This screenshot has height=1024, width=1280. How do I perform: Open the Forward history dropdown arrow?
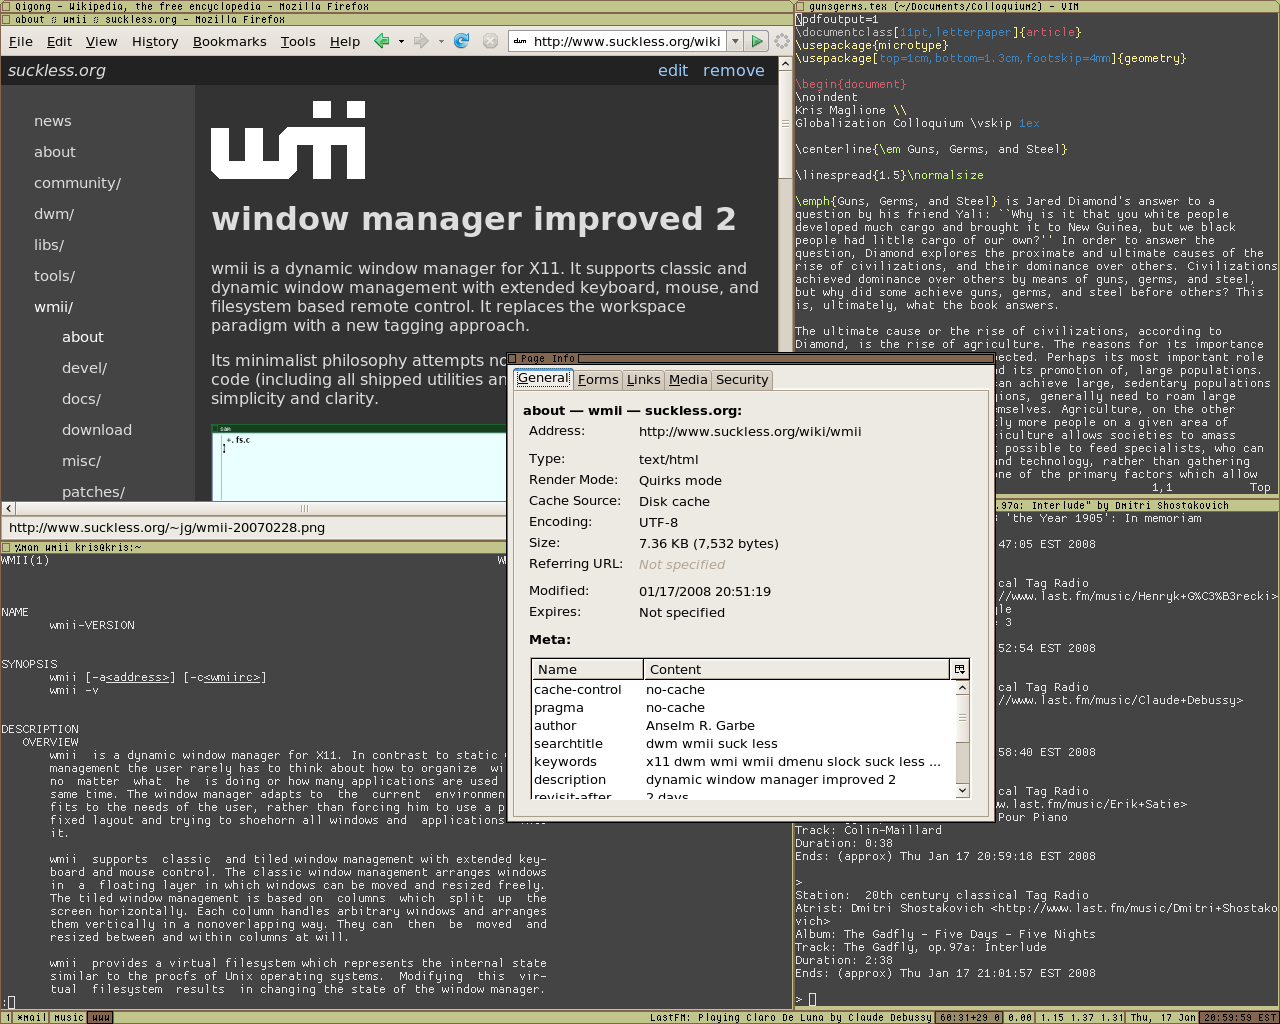pyautogui.click(x=441, y=41)
